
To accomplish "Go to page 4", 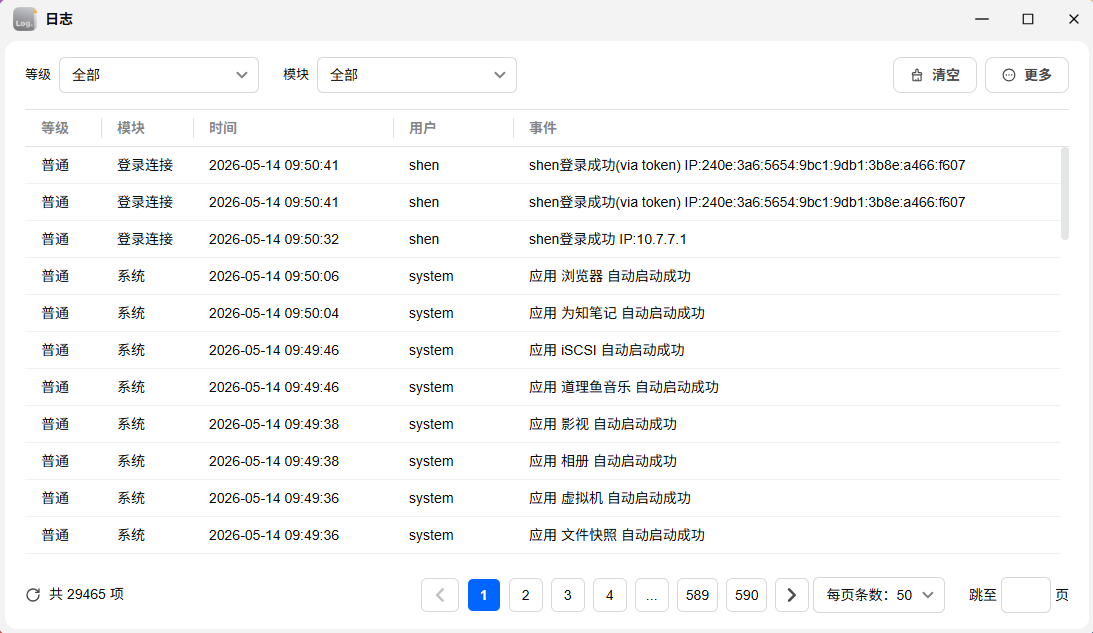I will click(x=609, y=595).
